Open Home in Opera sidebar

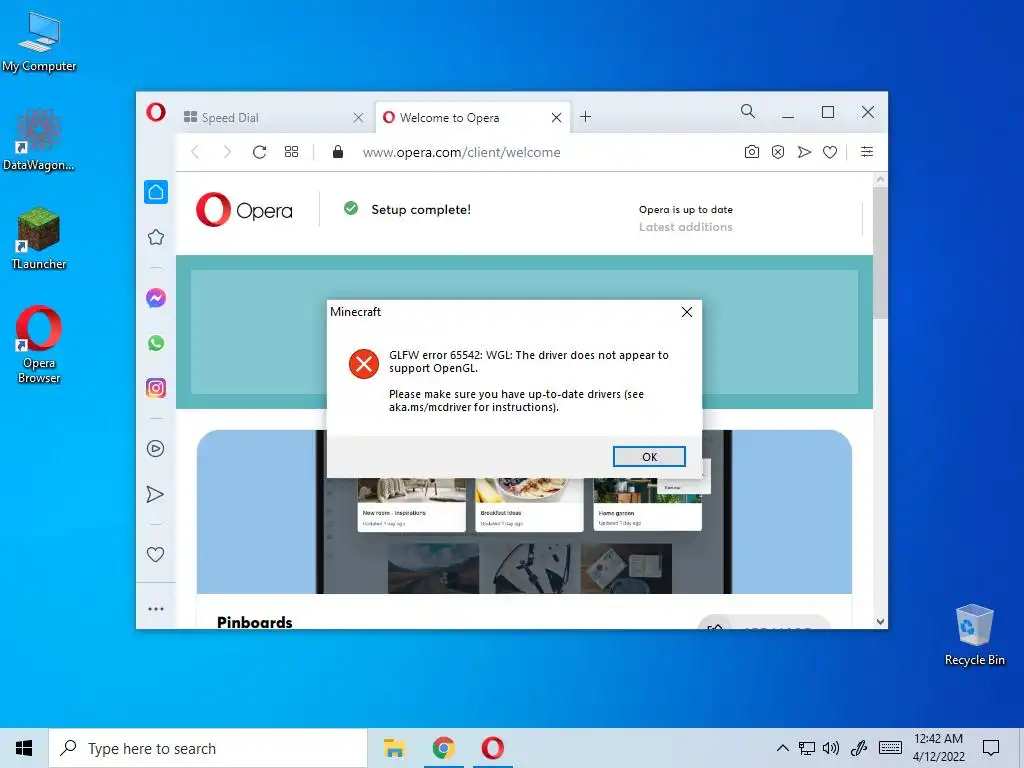155,192
